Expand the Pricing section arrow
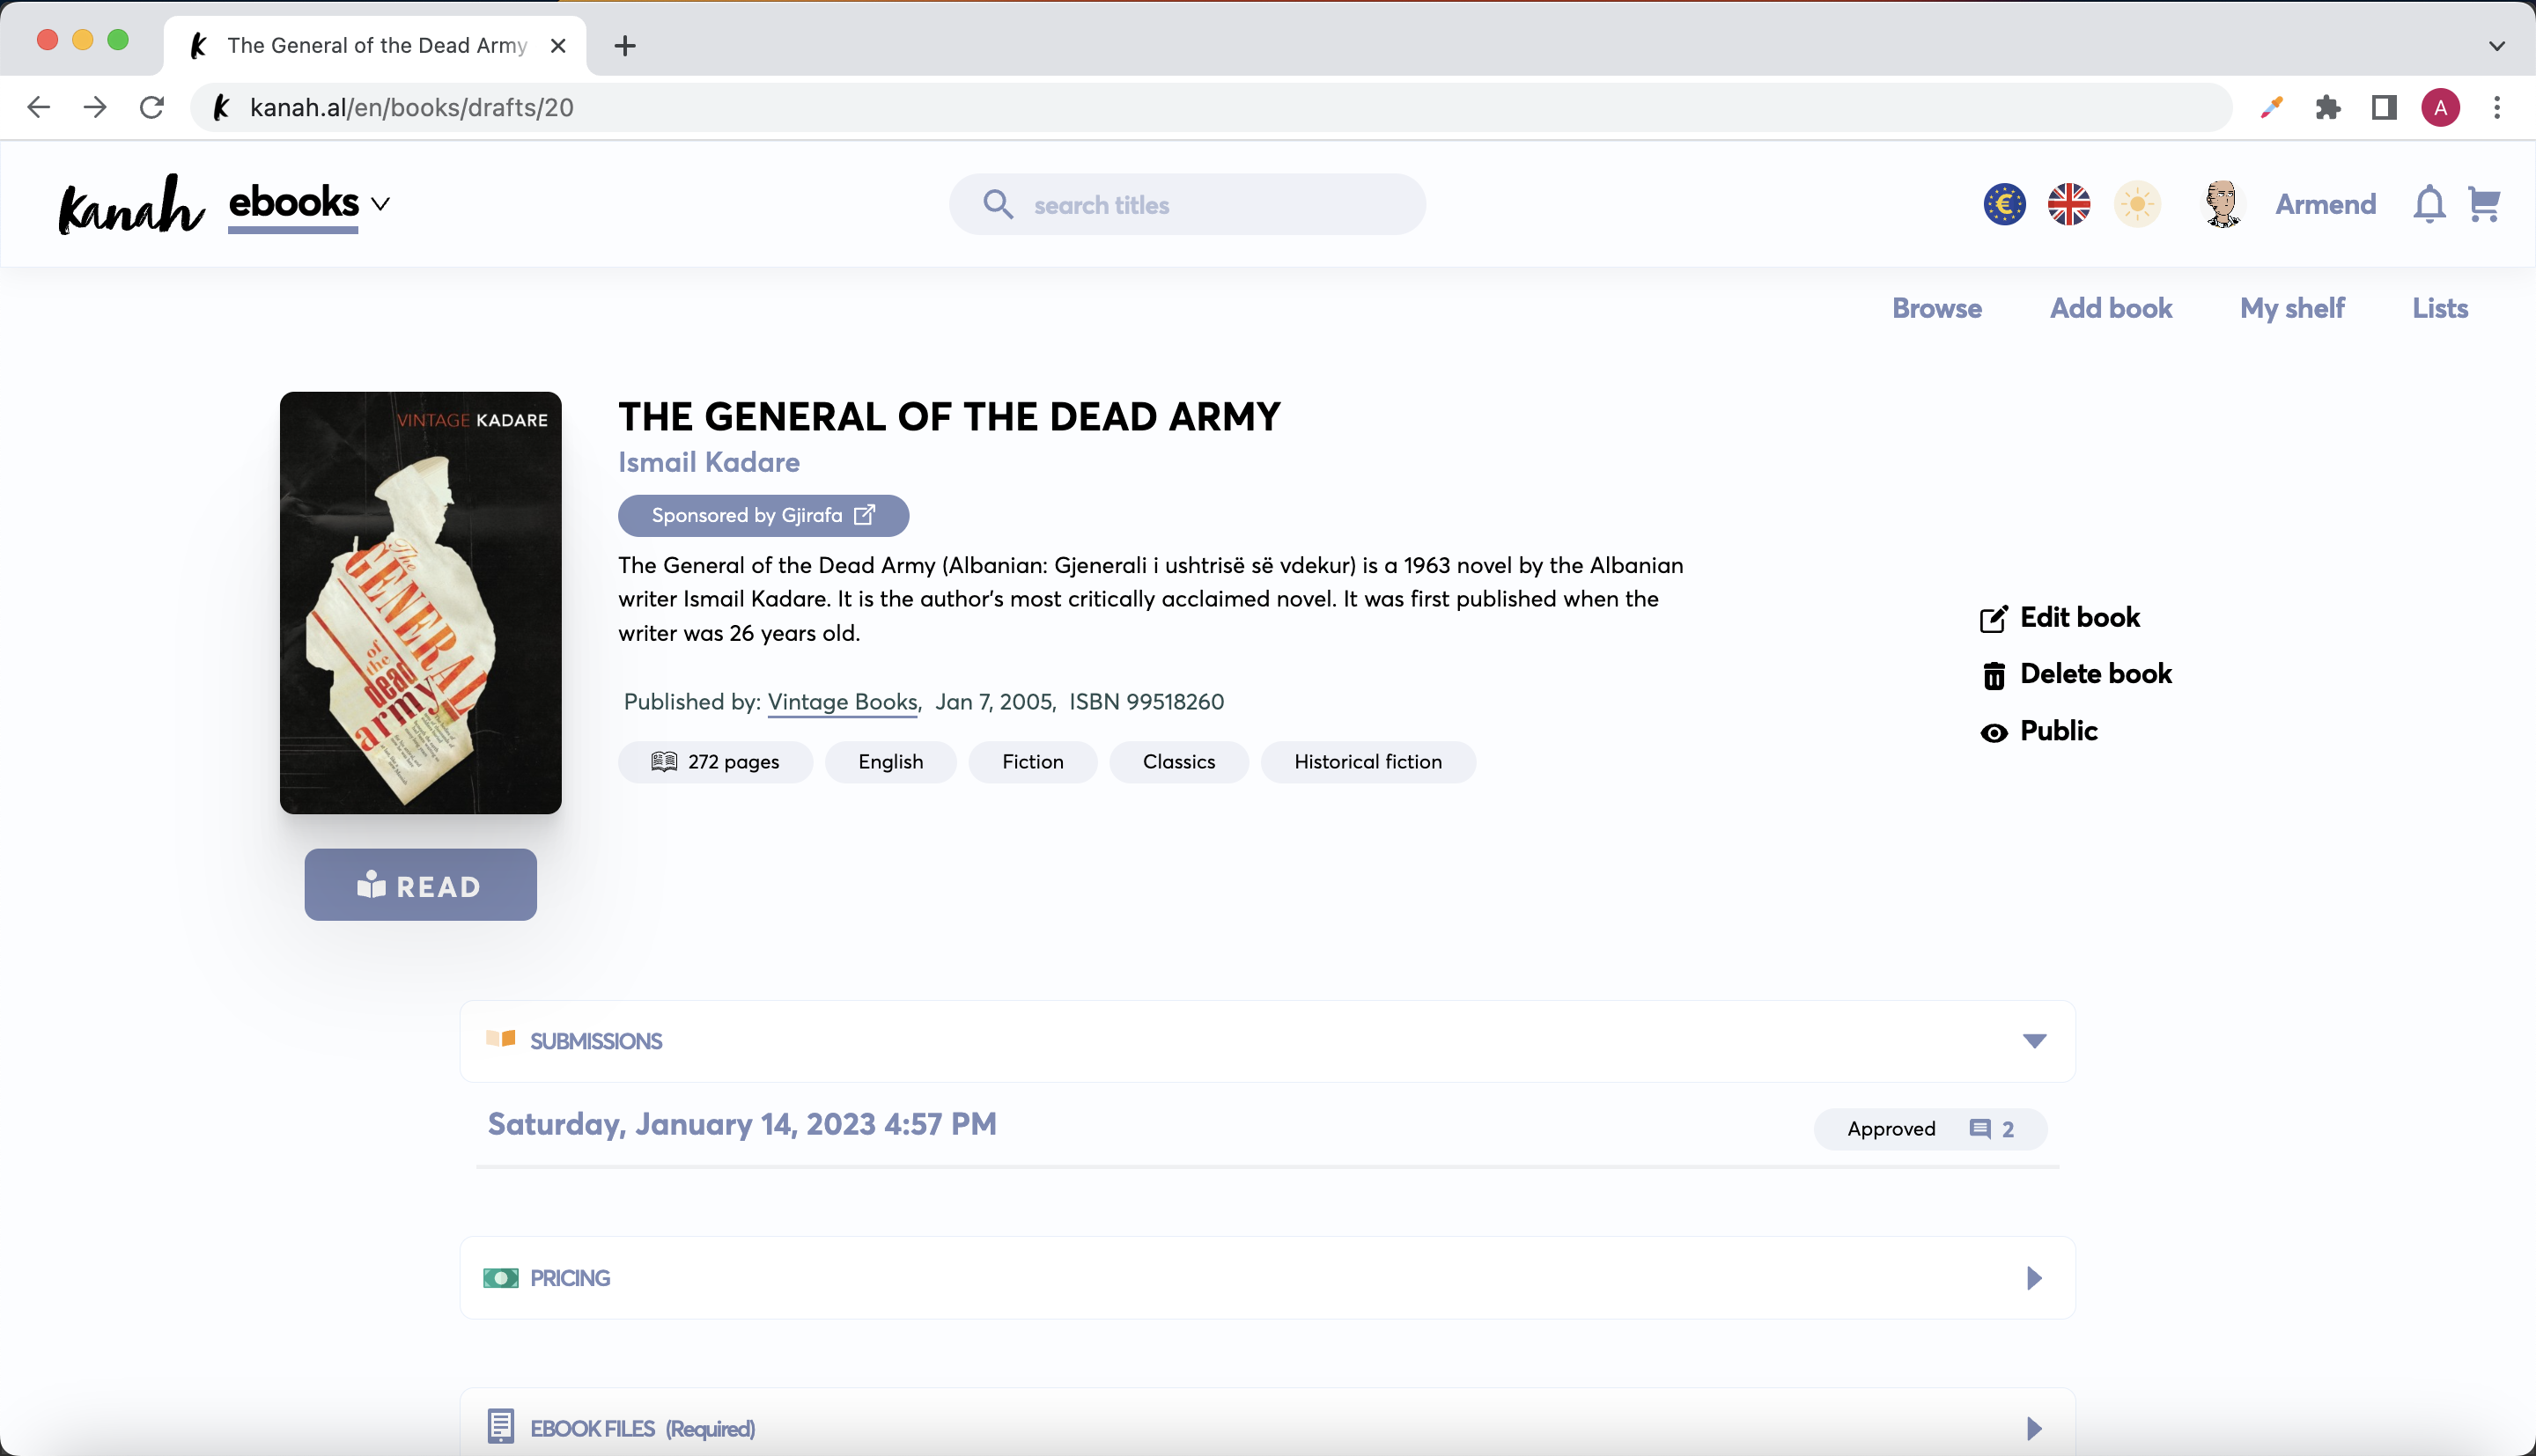The height and width of the screenshot is (1456, 2536). pos(2034,1278)
